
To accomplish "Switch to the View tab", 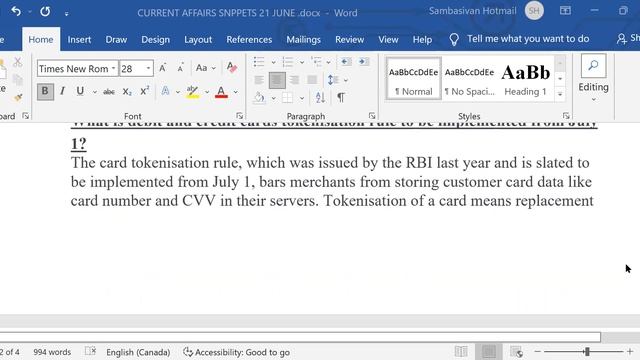I will [388, 40].
